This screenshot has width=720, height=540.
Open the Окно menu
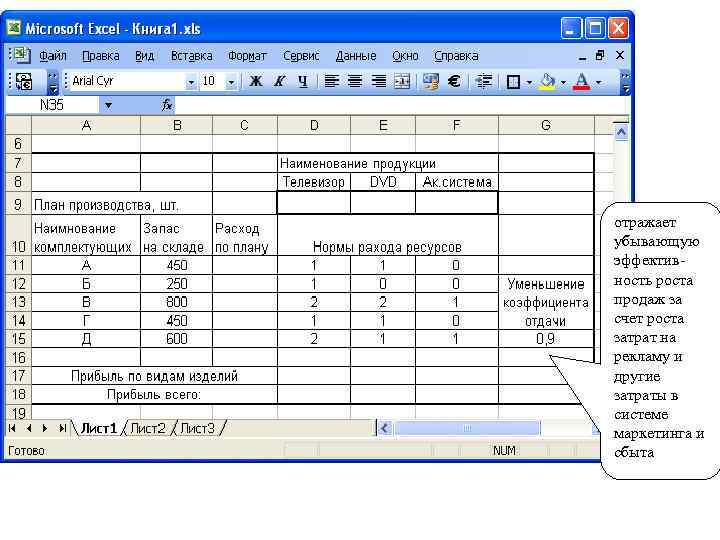(x=405, y=56)
